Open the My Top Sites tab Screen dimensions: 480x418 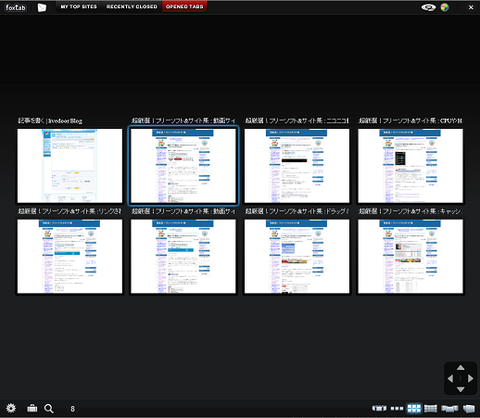coord(79,7)
